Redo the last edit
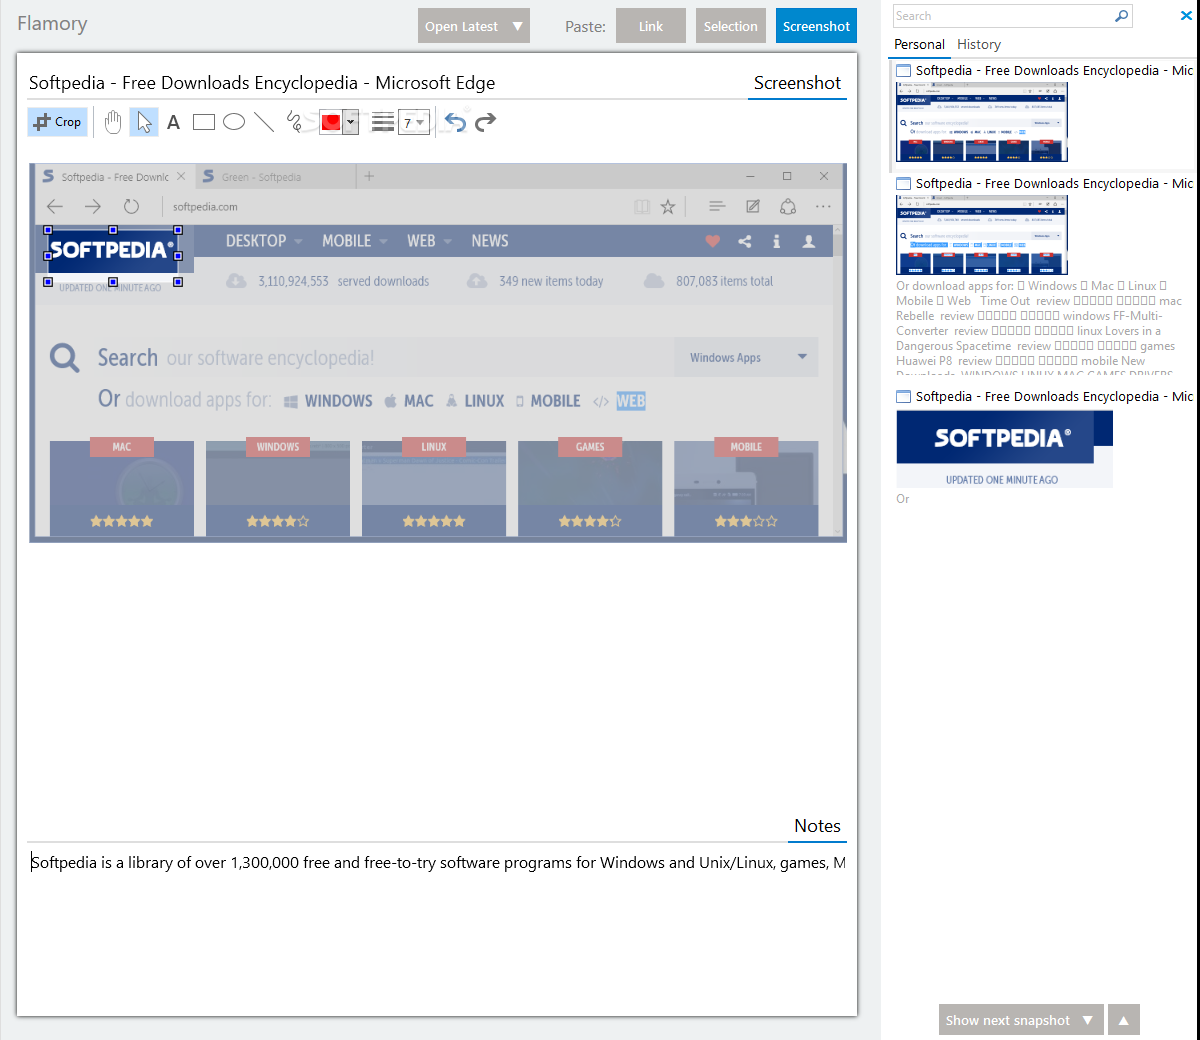Screen dimensions: 1200x1040 [486, 122]
